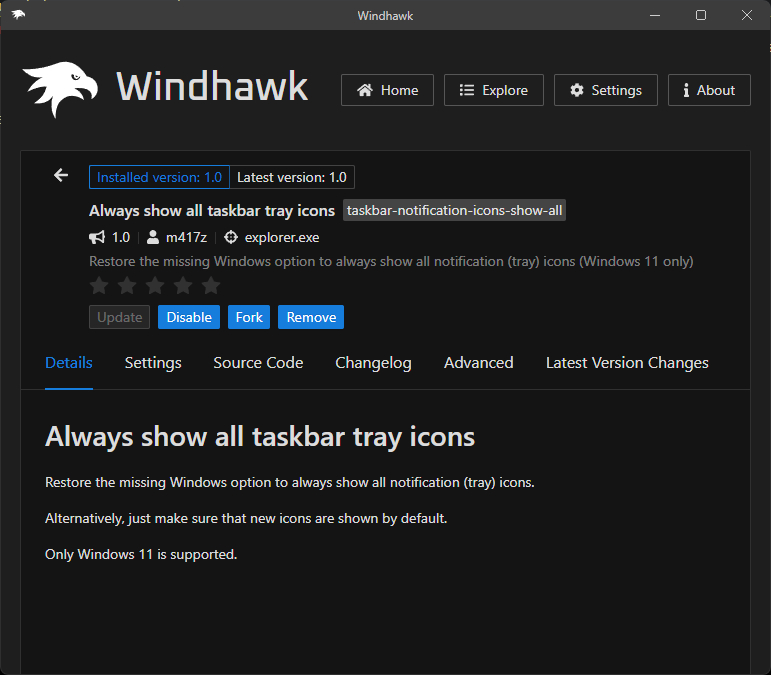771x675 pixels.
Task: Switch to the Details tab
Action: click(x=69, y=363)
